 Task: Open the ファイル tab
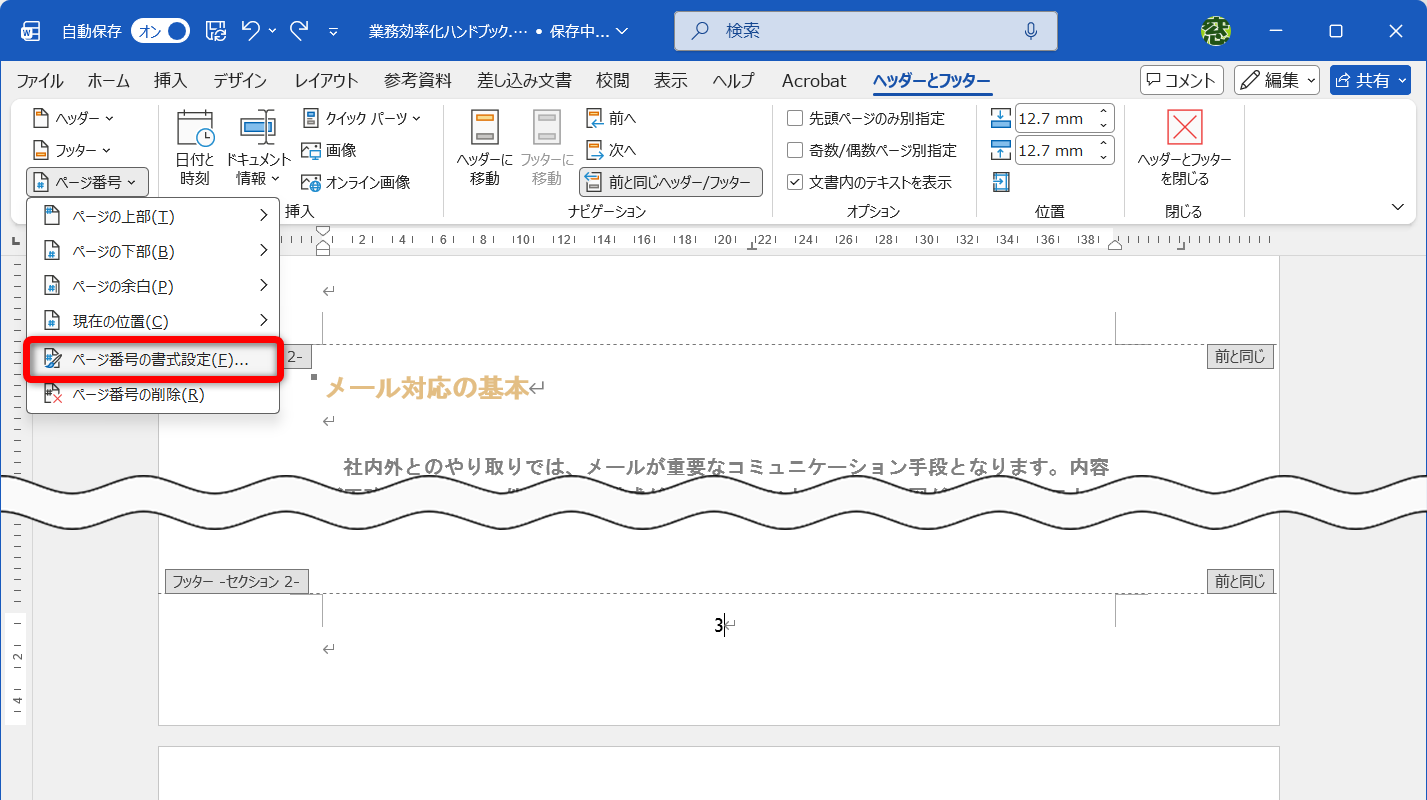click(x=40, y=81)
